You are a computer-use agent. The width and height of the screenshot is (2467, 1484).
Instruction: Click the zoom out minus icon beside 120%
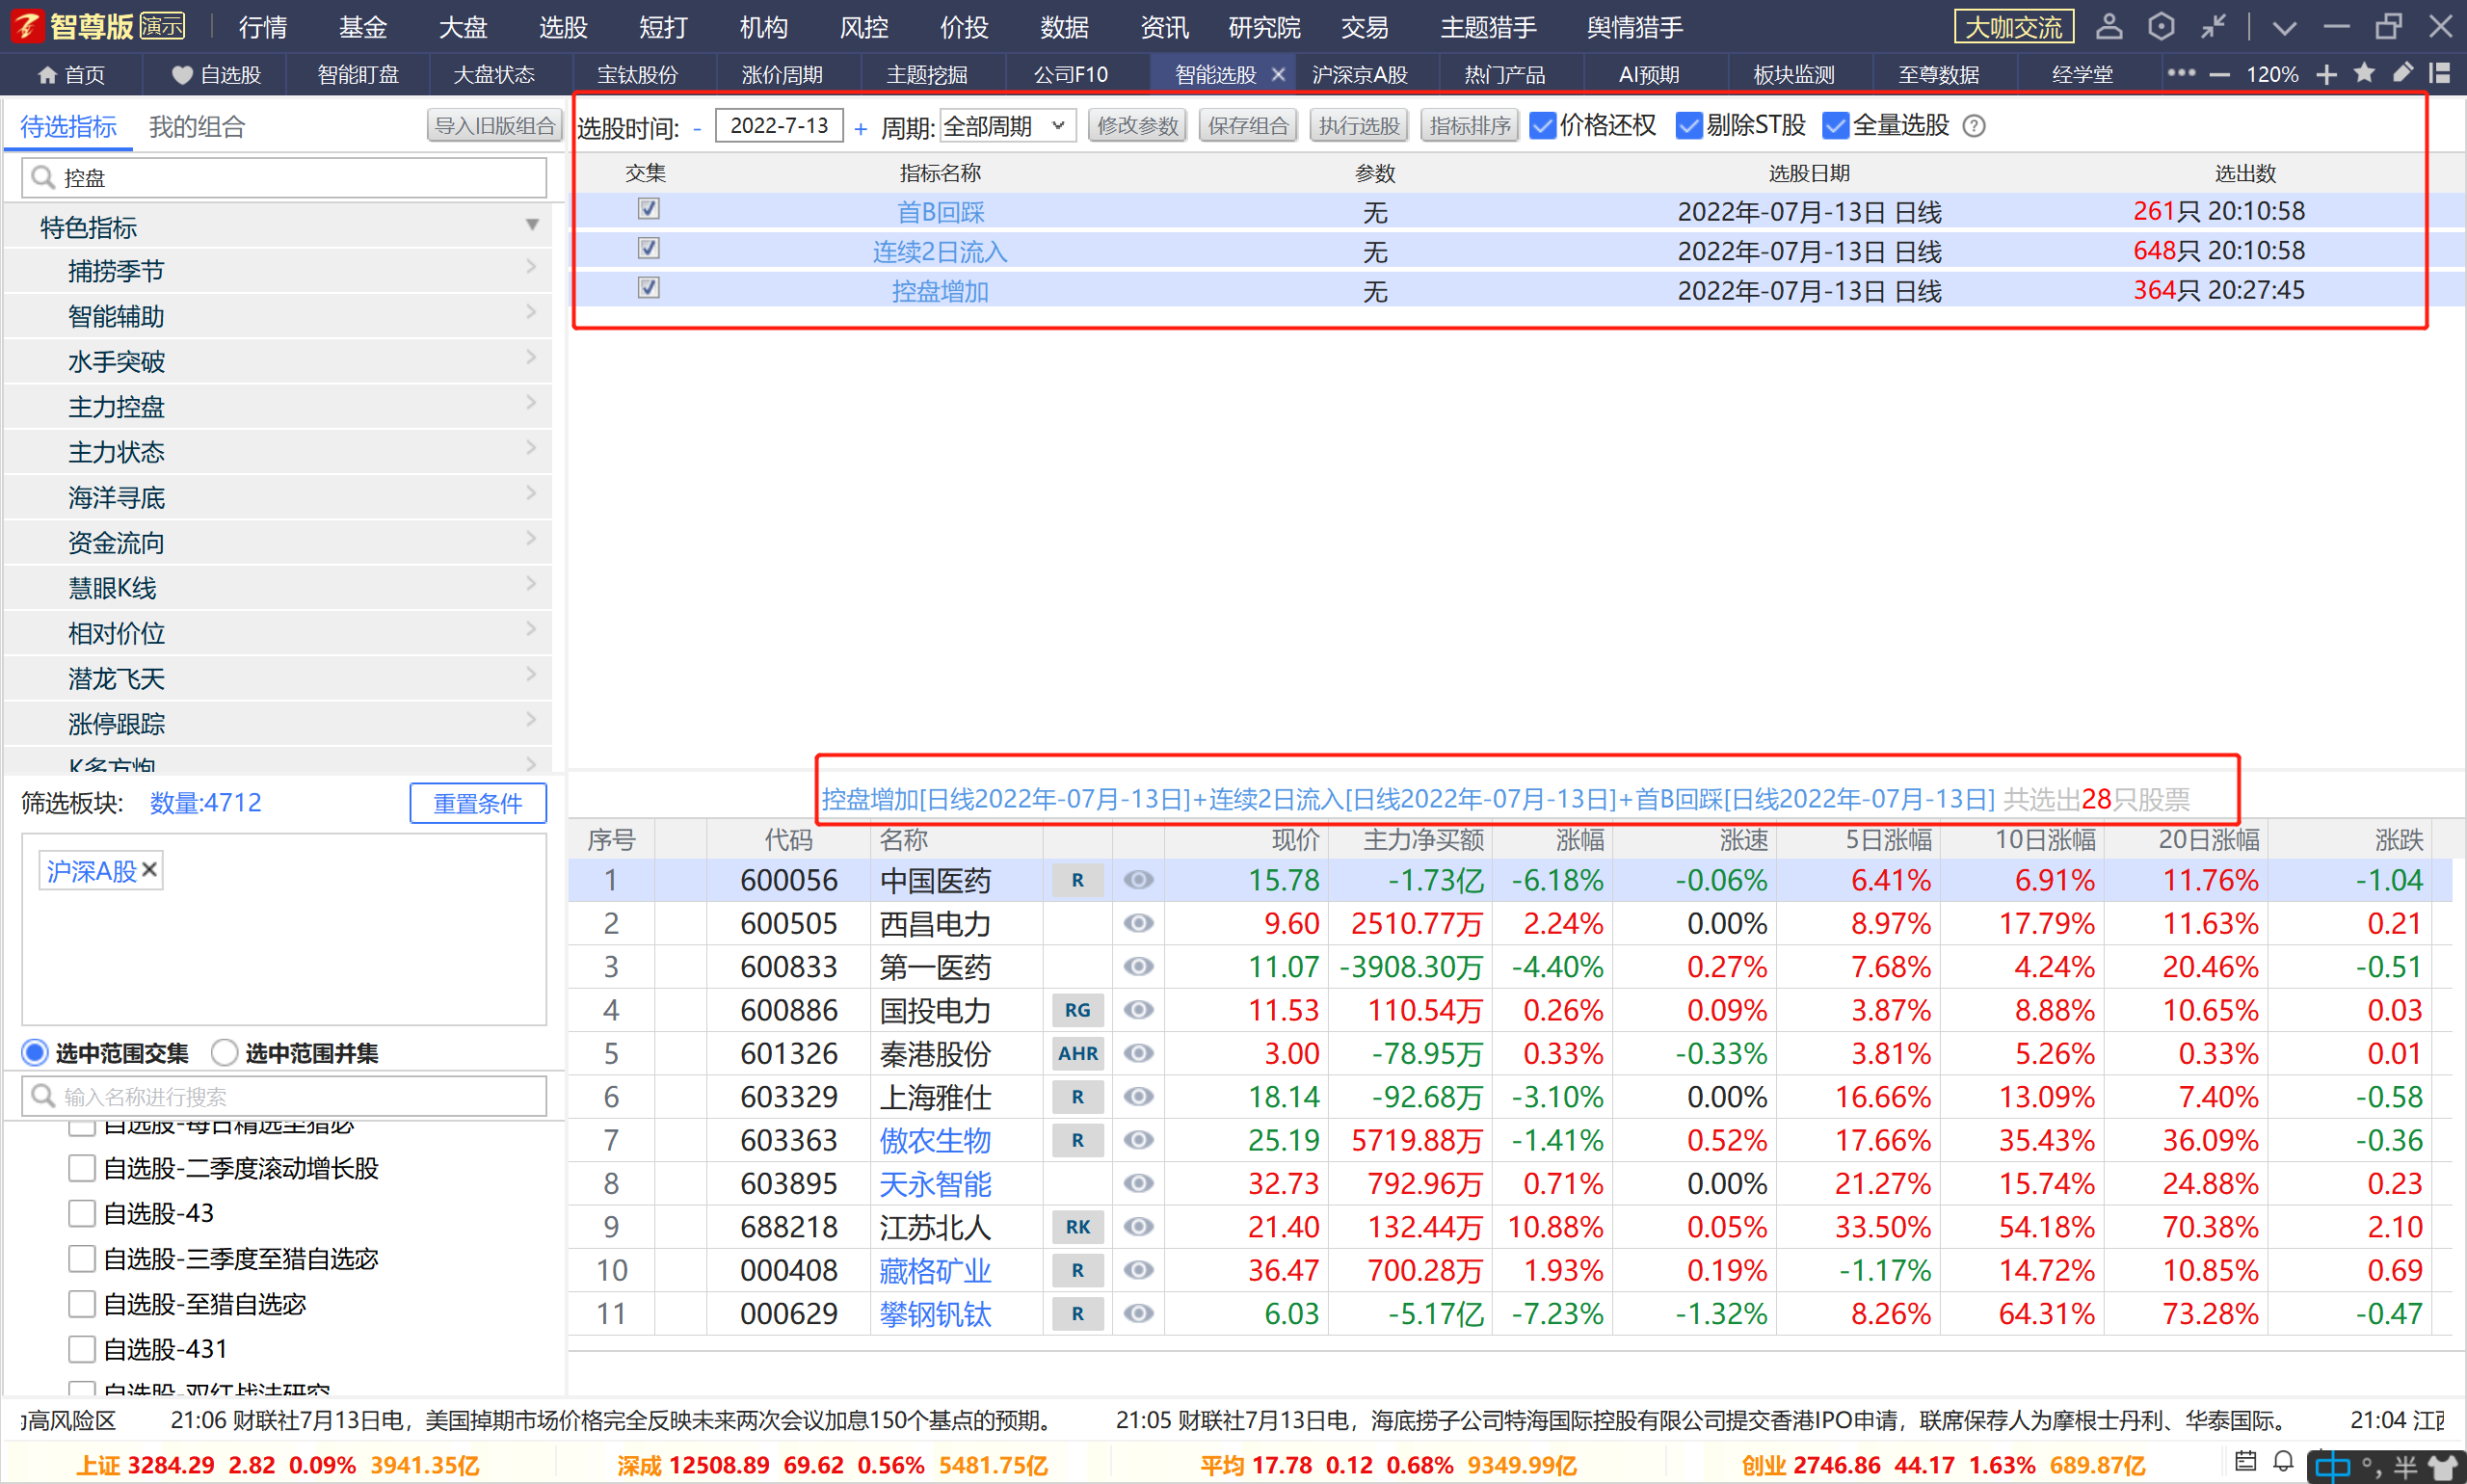[x=2220, y=75]
